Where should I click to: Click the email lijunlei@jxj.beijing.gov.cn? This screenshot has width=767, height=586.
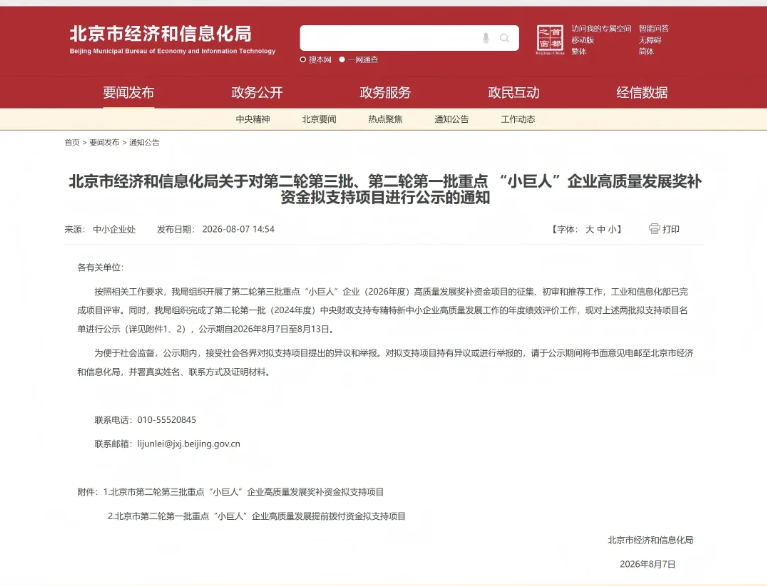coord(189,444)
